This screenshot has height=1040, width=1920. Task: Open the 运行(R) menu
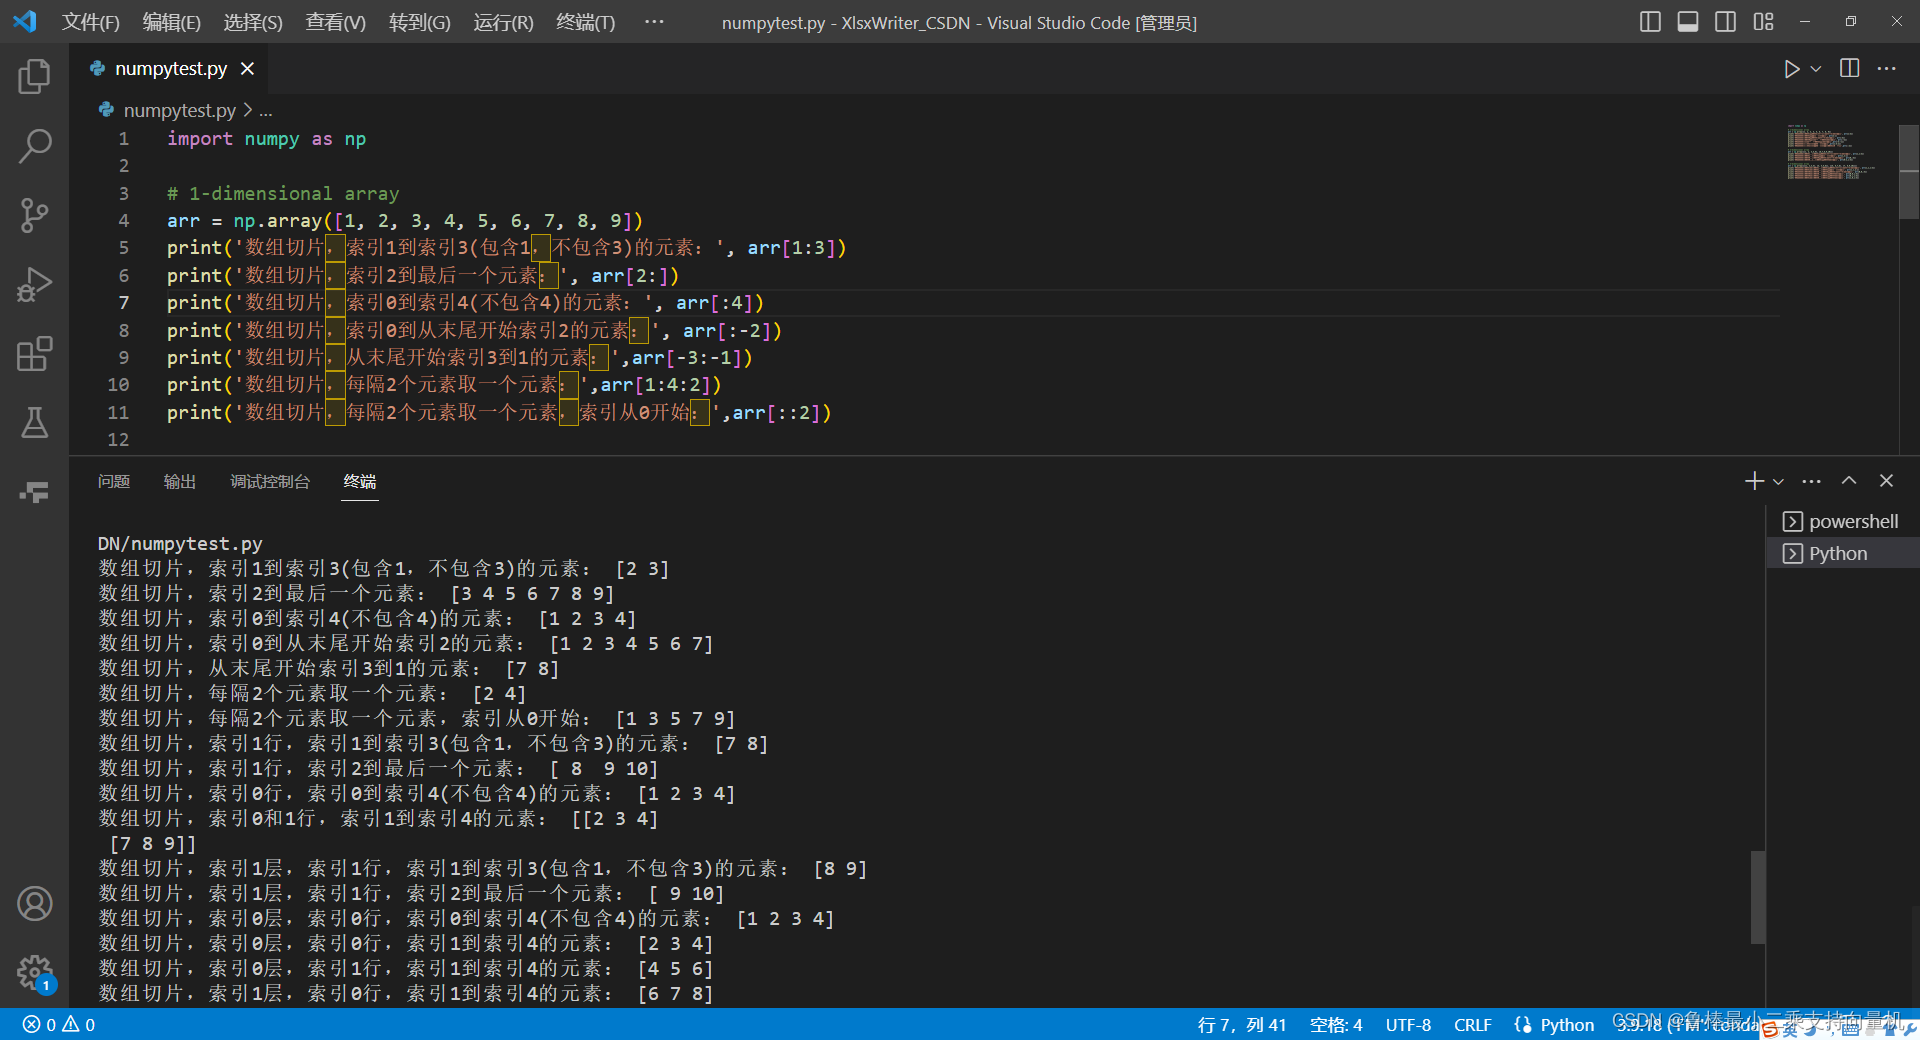tap(504, 22)
